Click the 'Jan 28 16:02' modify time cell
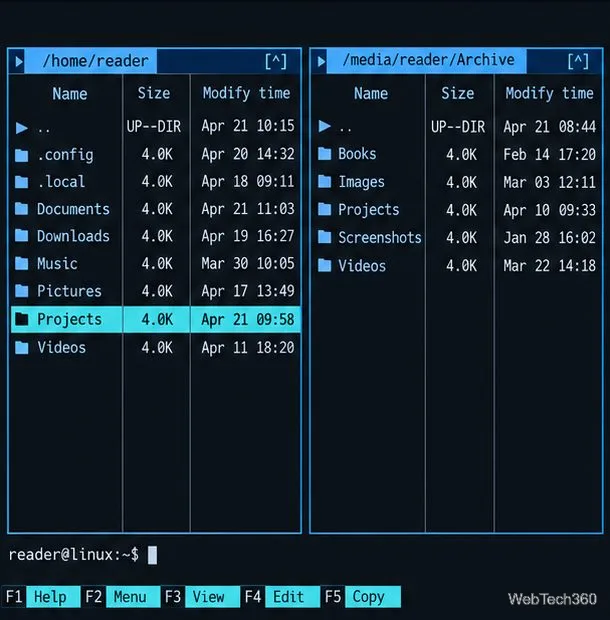Viewport: 610px width, 620px height. click(x=549, y=238)
